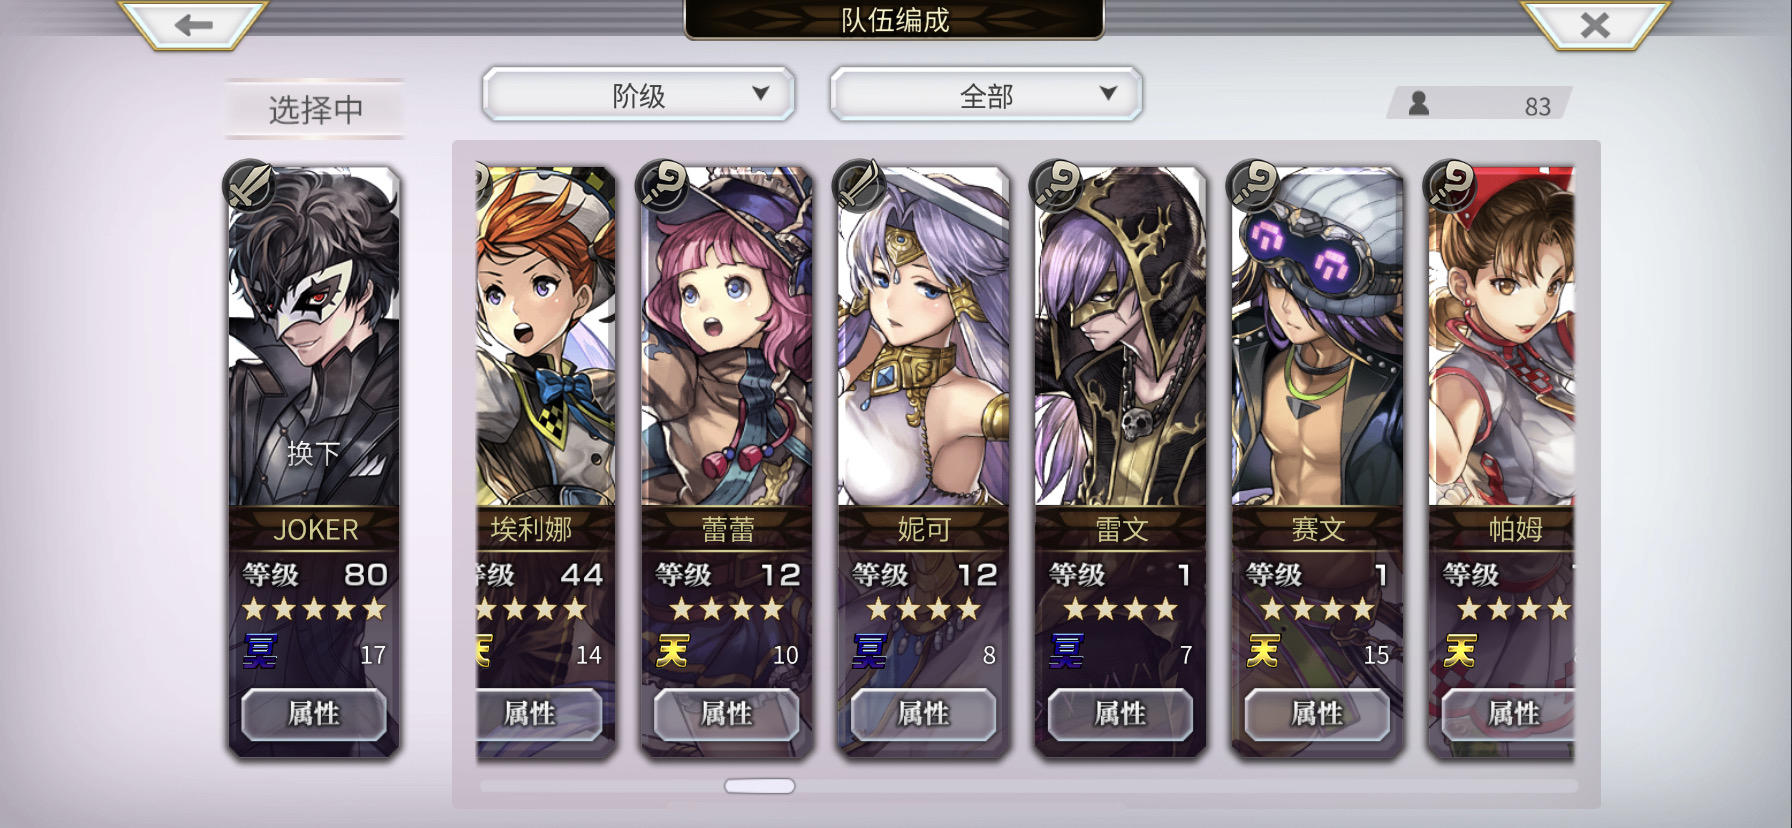Select the 选择中 tab label
This screenshot has height=828, width=1792.
pos(316,109)
